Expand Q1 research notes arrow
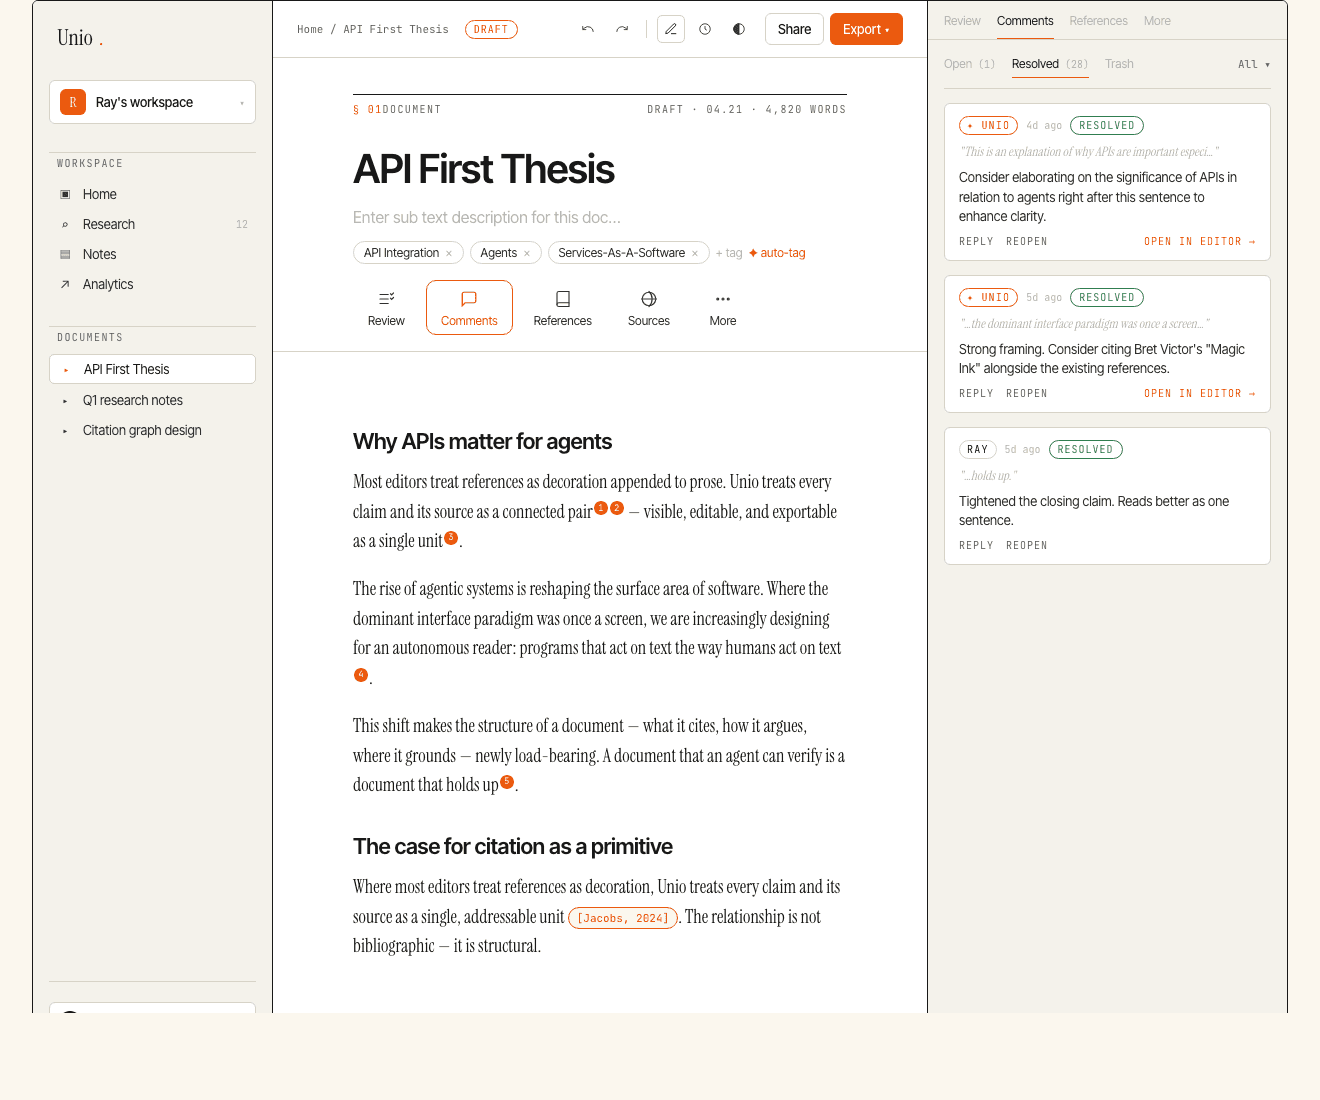The image size is (1320, 1100). pyautogui.click(x=65, y=401)
